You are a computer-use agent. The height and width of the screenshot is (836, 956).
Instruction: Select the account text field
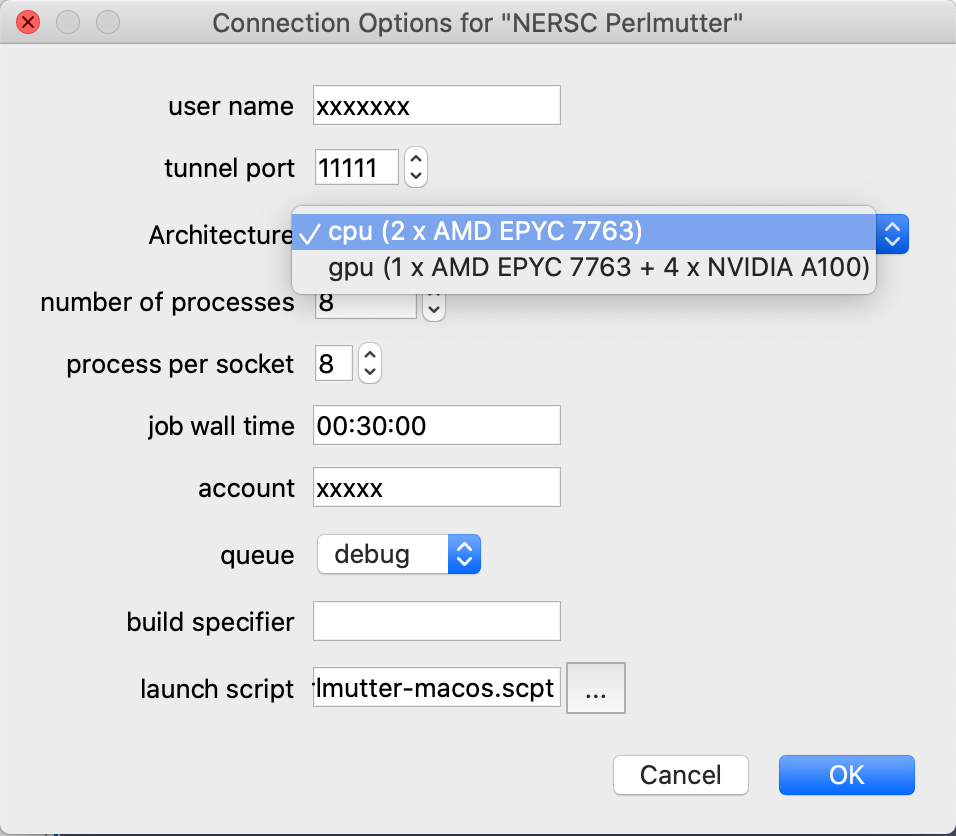pos(436,487)
